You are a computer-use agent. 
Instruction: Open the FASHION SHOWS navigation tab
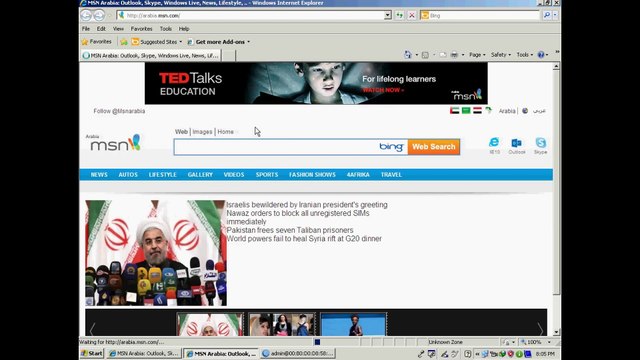[x=312, y=175]
